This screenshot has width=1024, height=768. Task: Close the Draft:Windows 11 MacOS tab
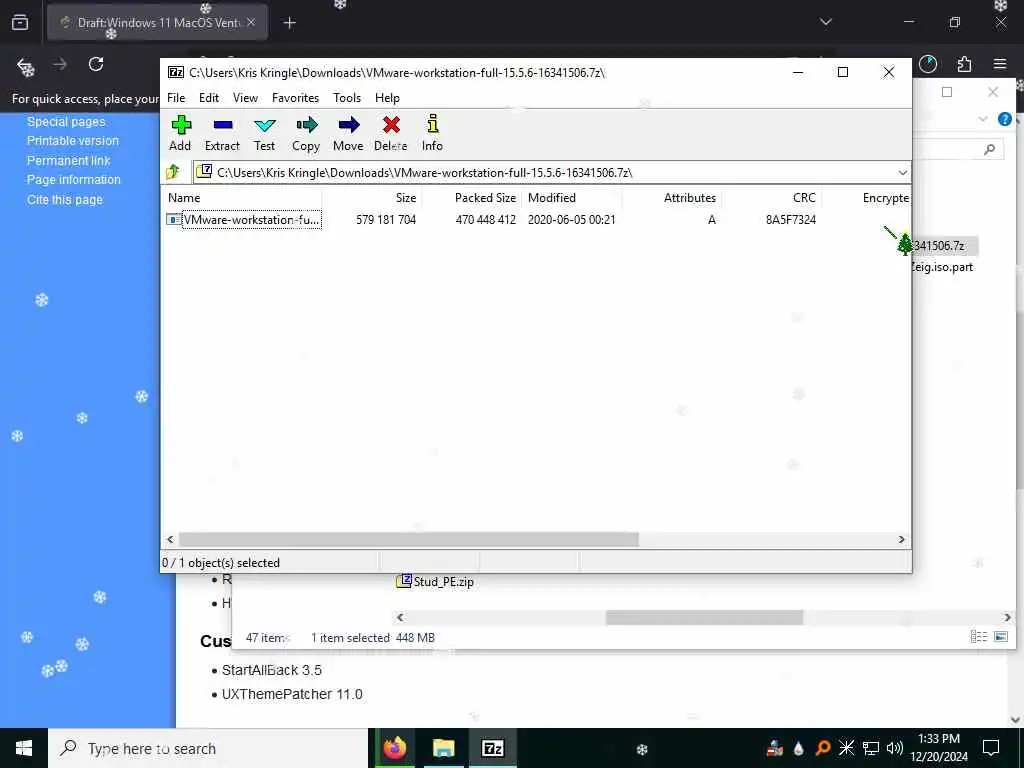coord(251,22)
